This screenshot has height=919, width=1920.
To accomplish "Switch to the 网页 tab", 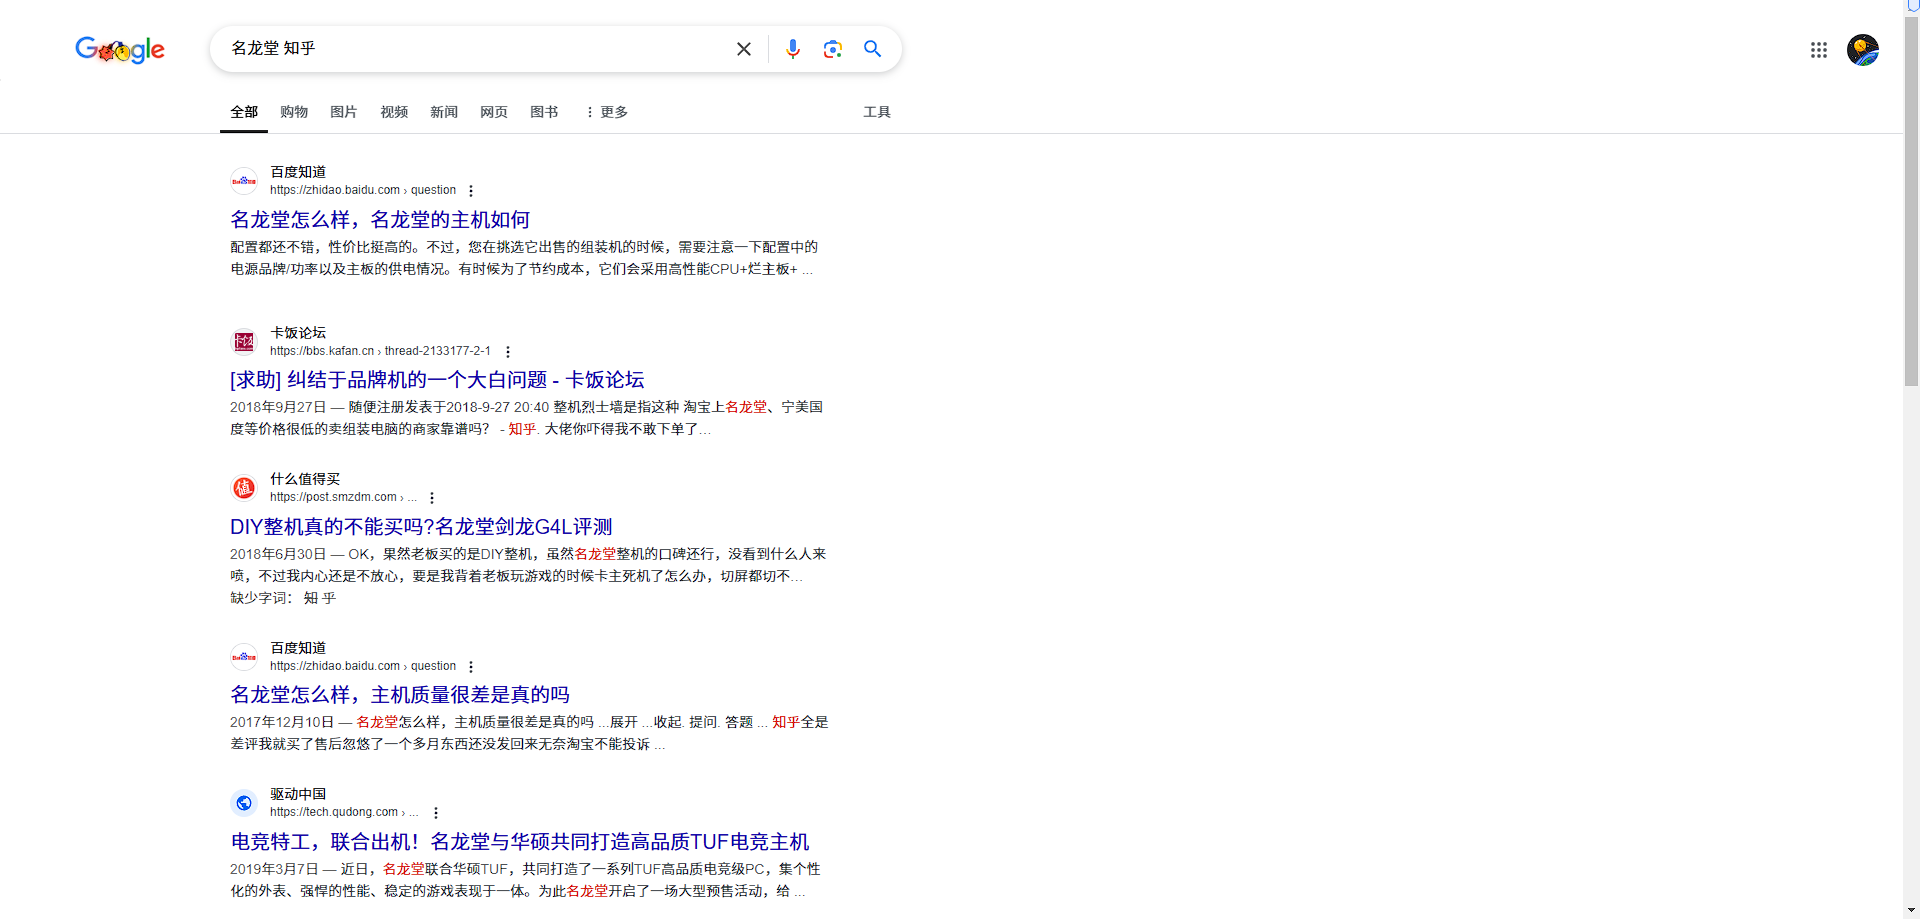I will [x=494, y=112].
